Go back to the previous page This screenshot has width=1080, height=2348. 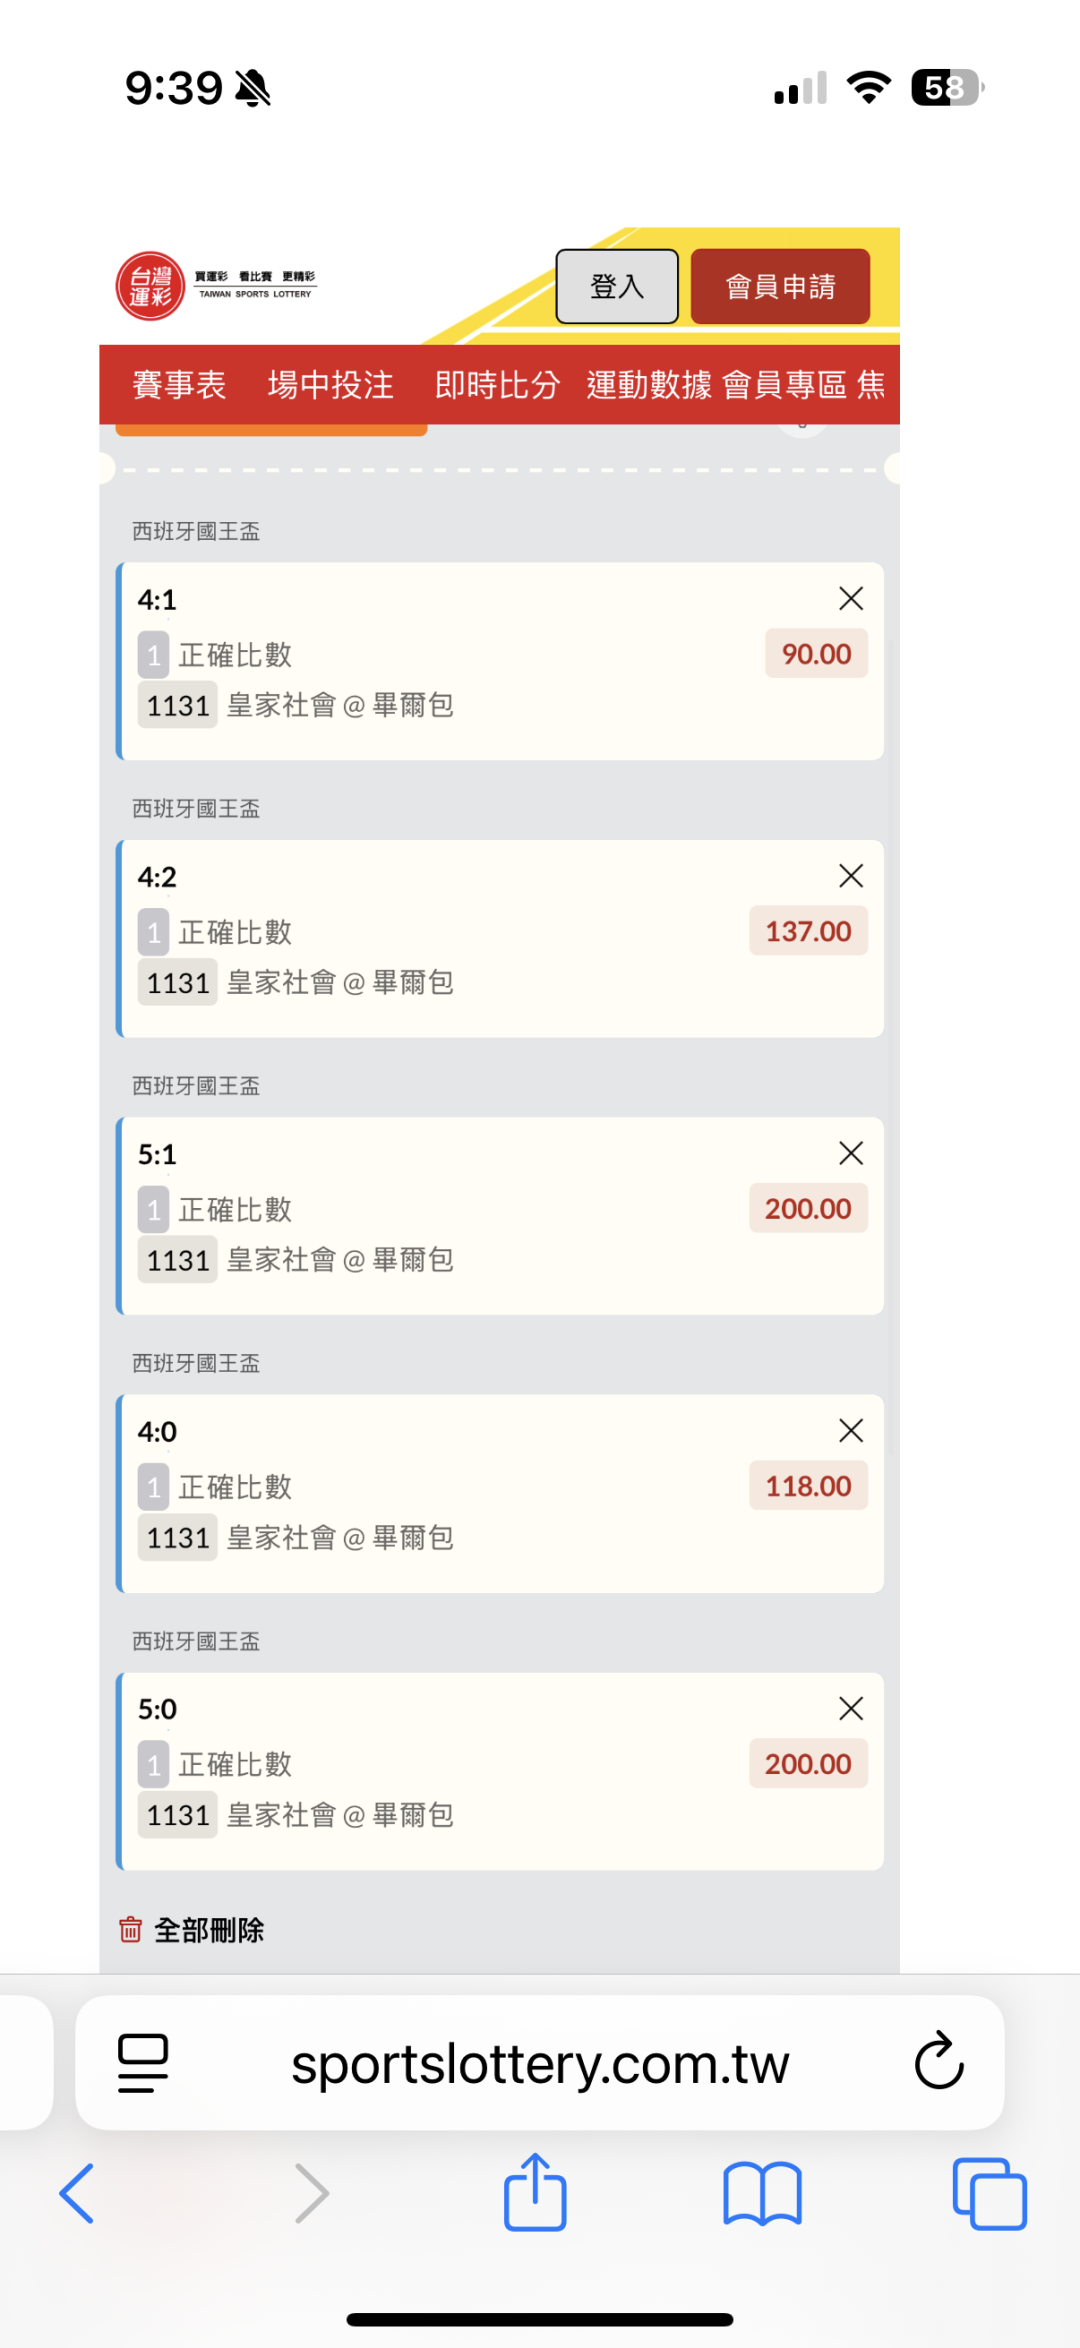77,2194
